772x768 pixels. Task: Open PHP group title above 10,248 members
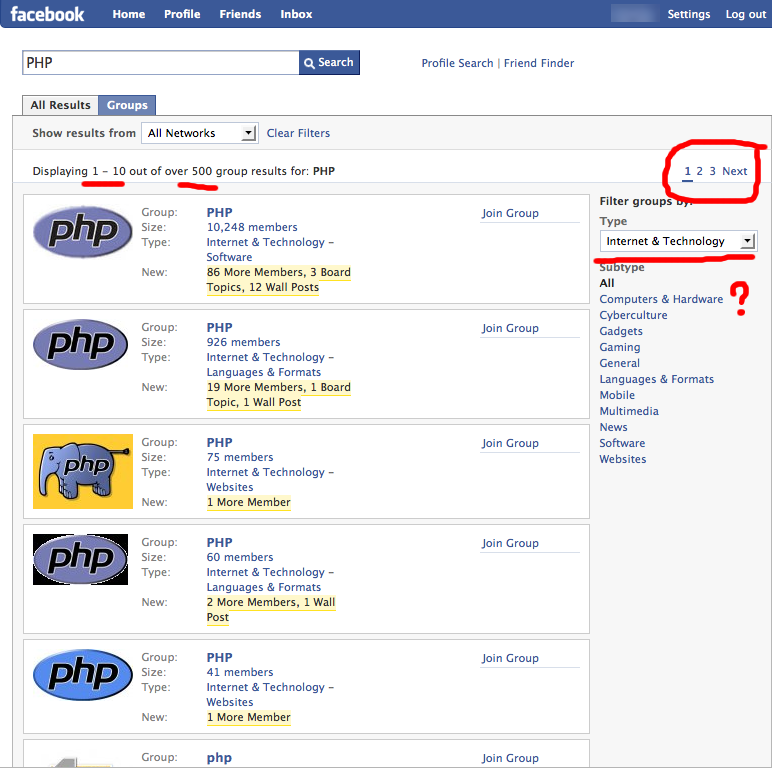pyautogui.click(x=219, y=213)
